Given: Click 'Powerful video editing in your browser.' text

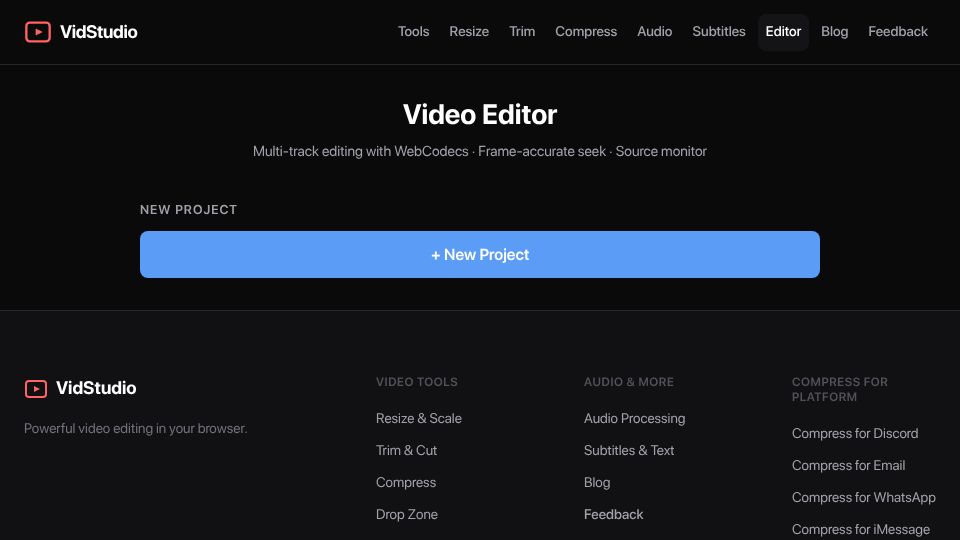Looking at the screenshot, I should point(135,428).
